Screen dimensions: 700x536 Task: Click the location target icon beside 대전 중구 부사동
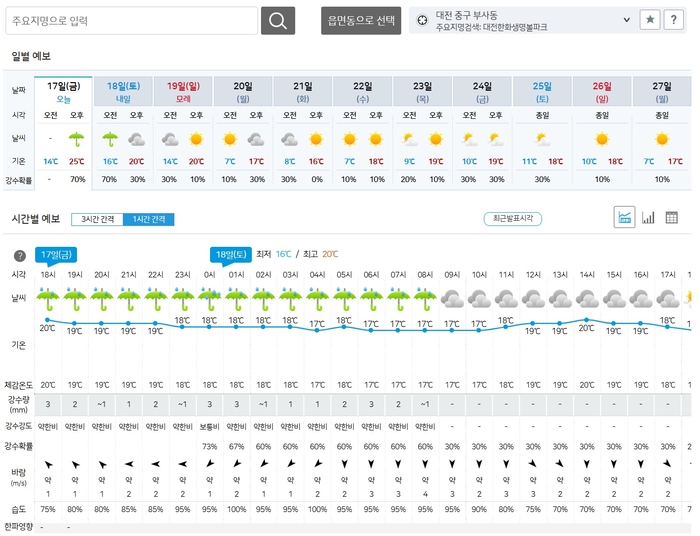(422, 19)
